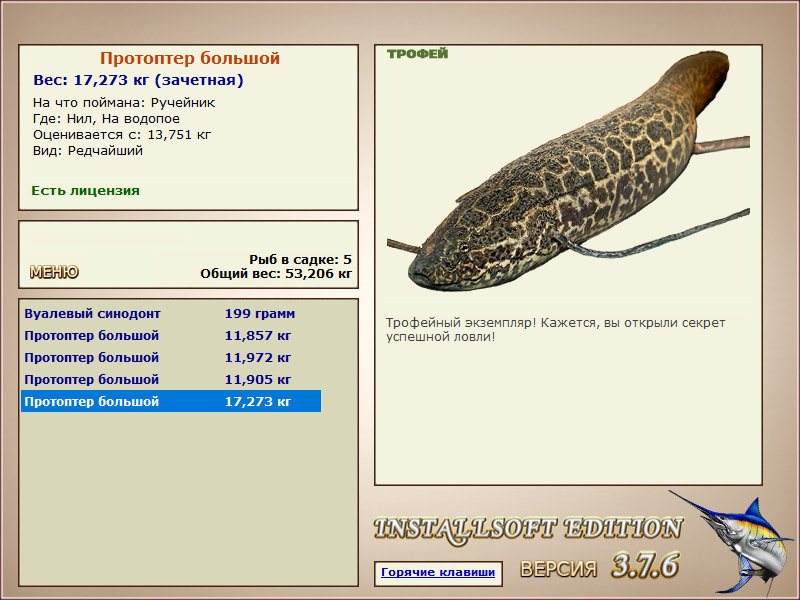Open the МЕНЮ button
The height and width of the screenshot is (600, 800).
point(54,272)
